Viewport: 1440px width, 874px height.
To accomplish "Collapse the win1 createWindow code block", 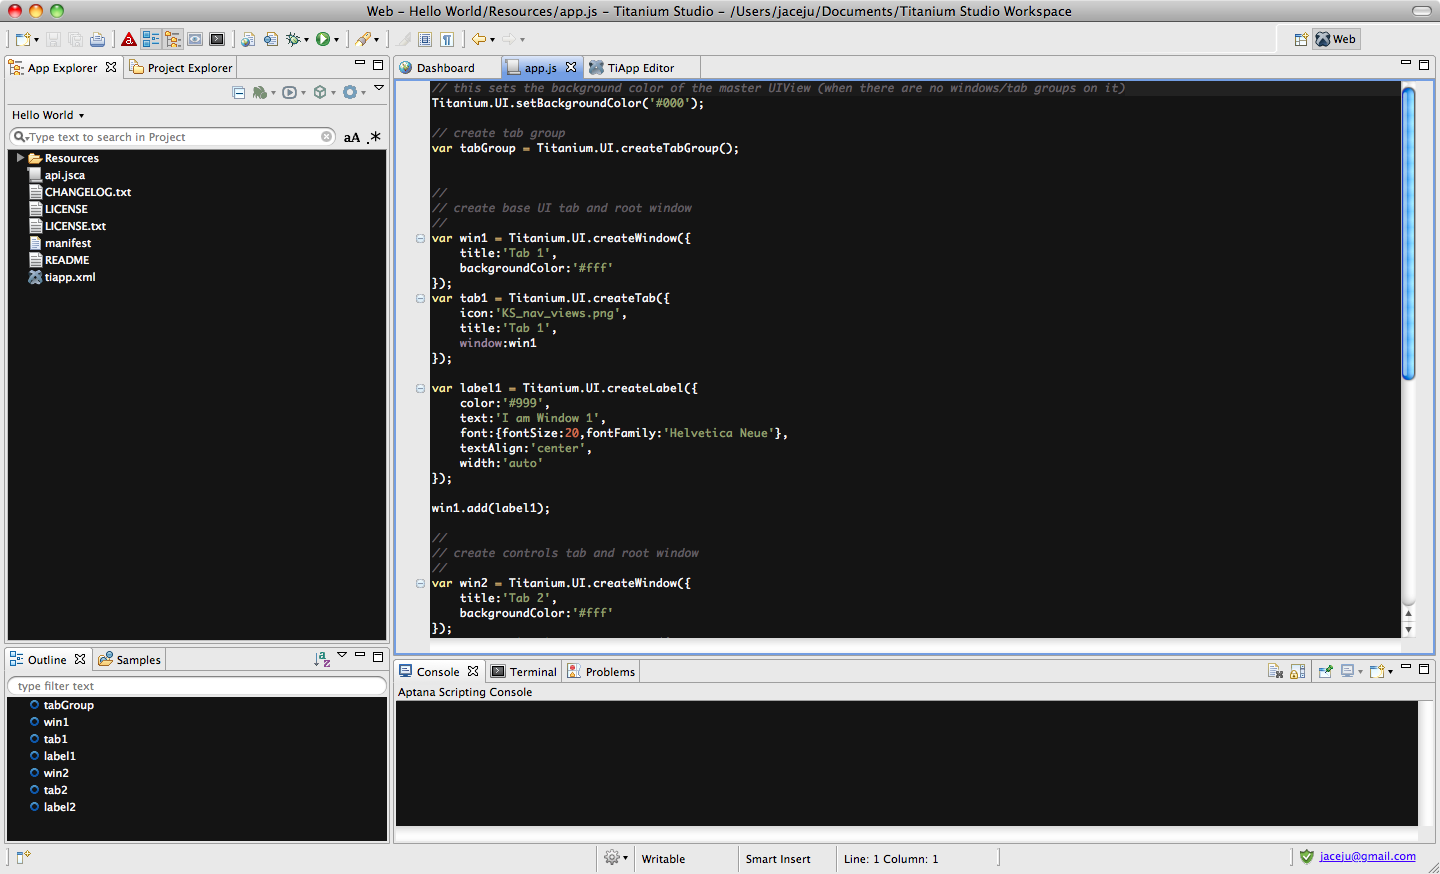I will [420, 238].
